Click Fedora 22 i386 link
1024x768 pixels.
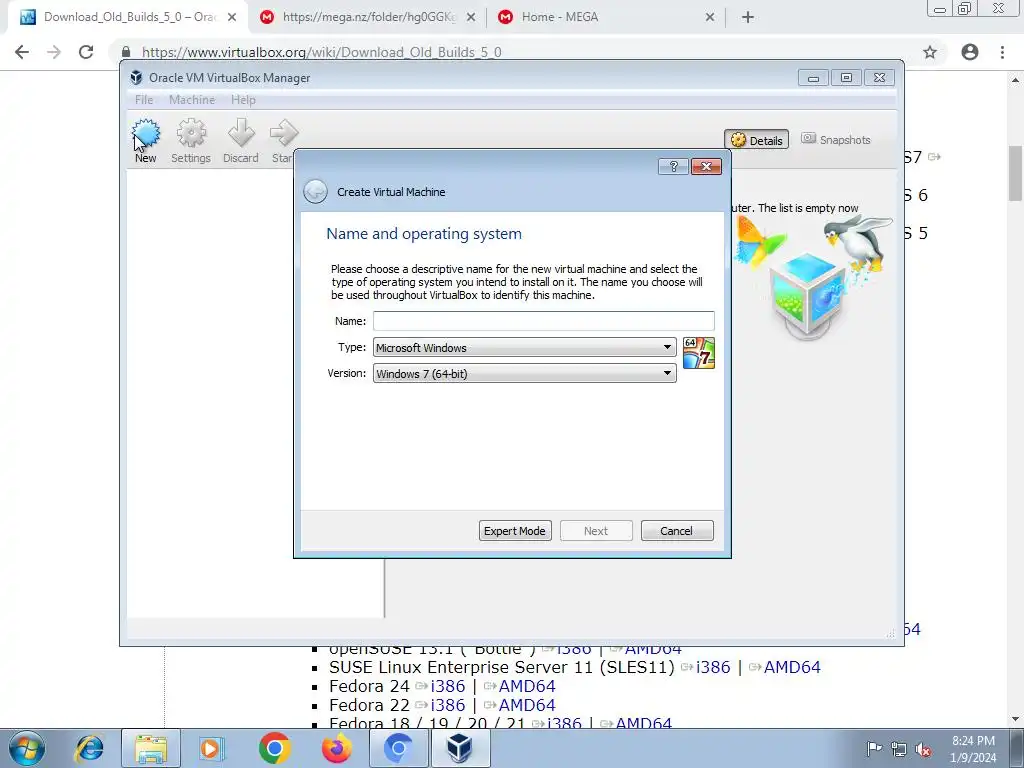[447, 705]
